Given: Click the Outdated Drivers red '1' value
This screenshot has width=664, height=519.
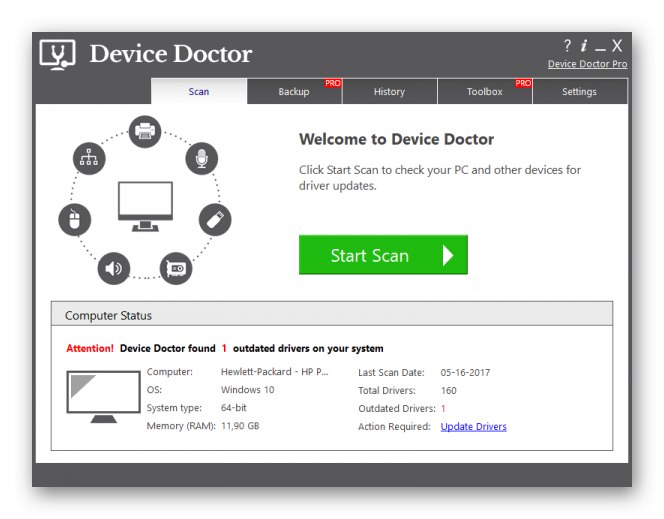Looking at the screenshot, I should 443,409.
